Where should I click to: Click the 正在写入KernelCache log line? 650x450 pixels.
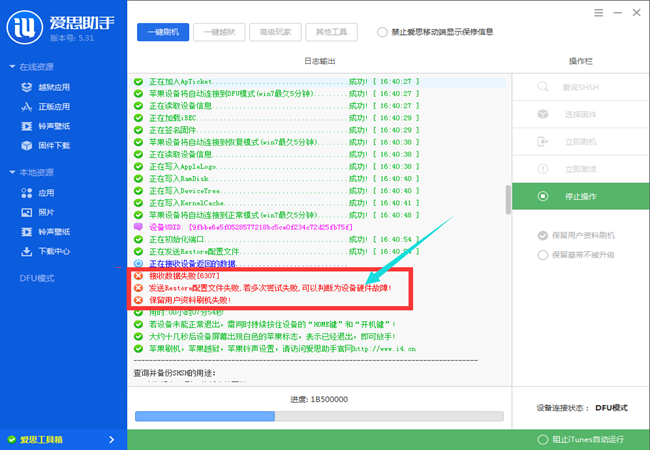coord(284,203)
